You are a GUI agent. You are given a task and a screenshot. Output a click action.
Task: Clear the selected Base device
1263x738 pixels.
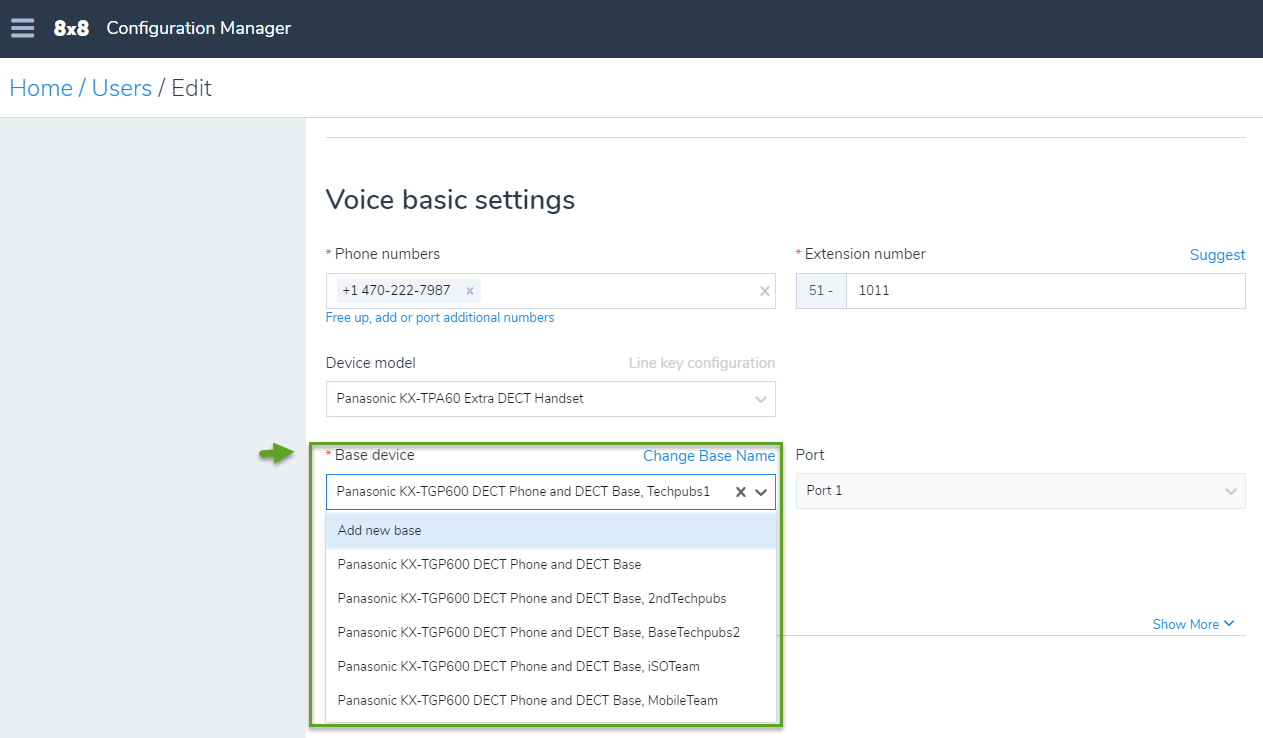(x=741, y=492)
